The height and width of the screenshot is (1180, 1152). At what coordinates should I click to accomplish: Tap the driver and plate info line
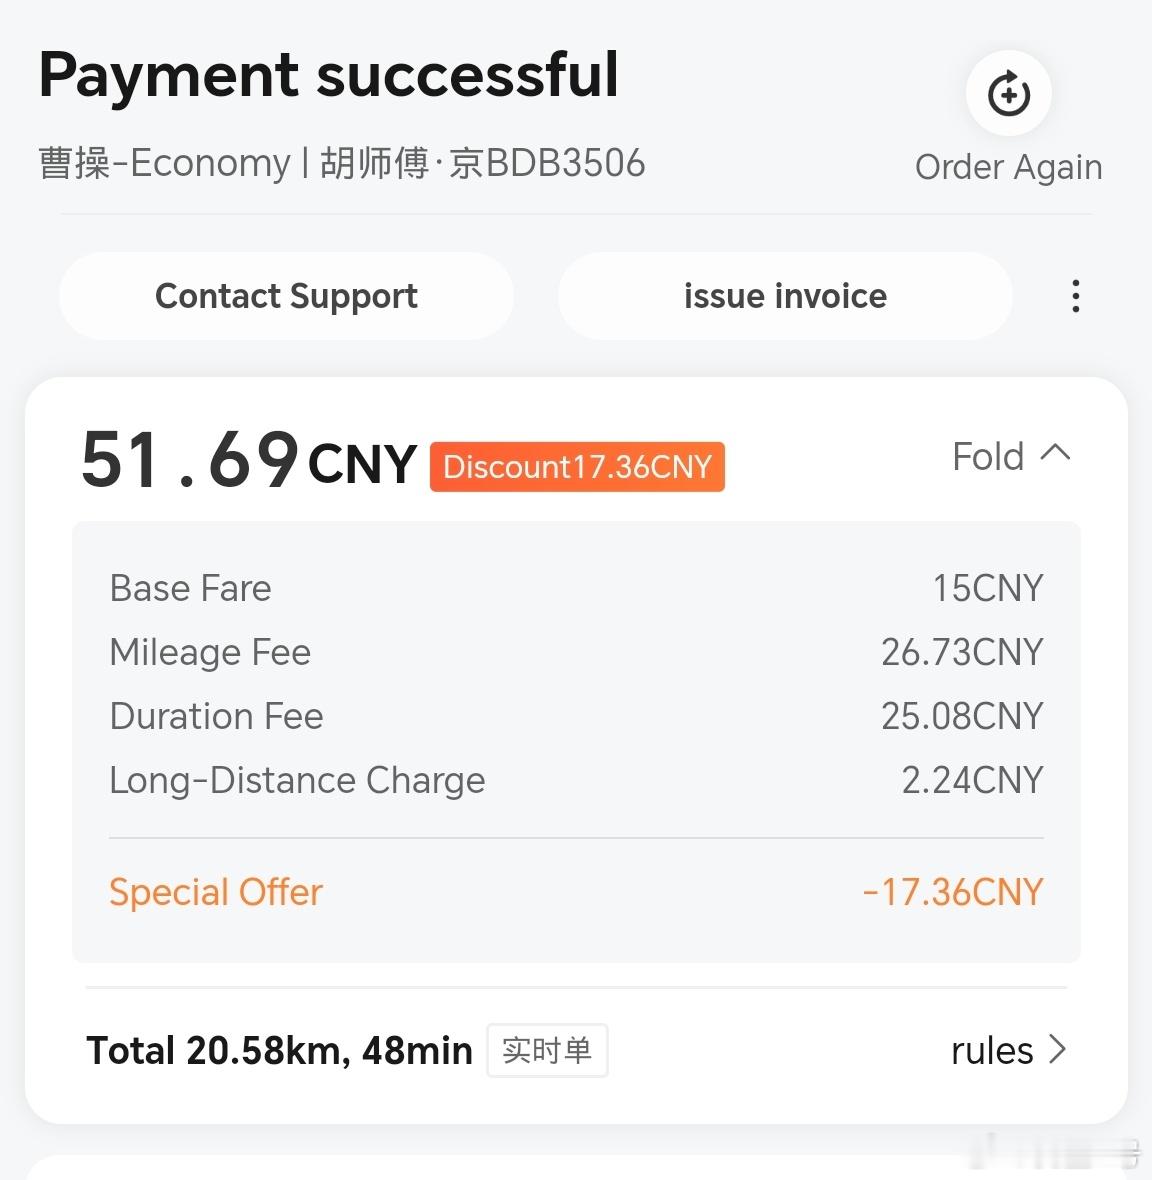[x=342, y=163]
